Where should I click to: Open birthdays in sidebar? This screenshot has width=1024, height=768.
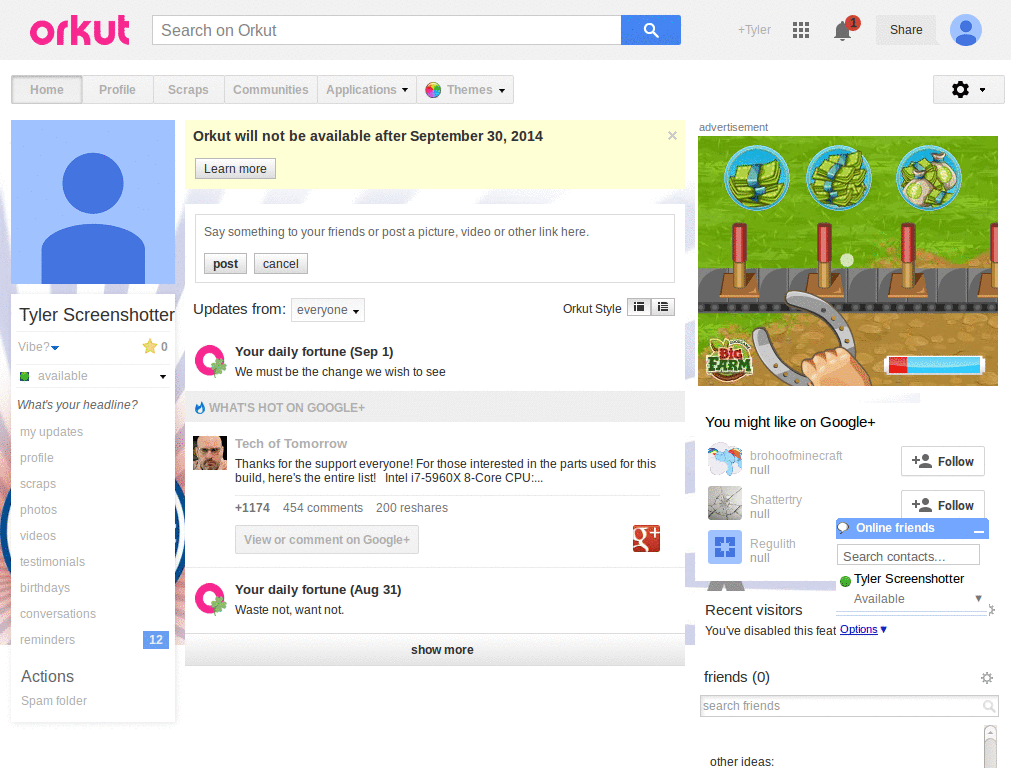pyautogui.click(x=45, y=588)
